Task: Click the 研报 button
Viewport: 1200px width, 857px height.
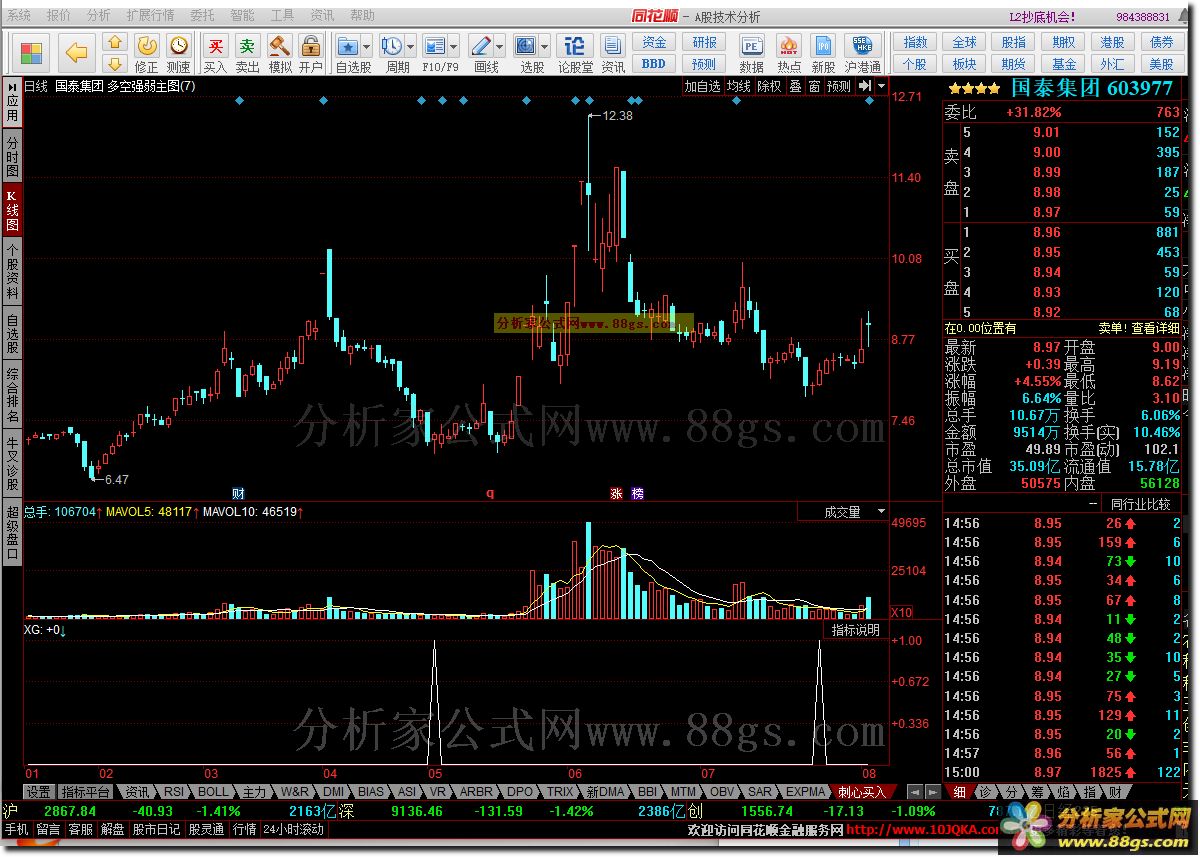Action: (704, 42)
